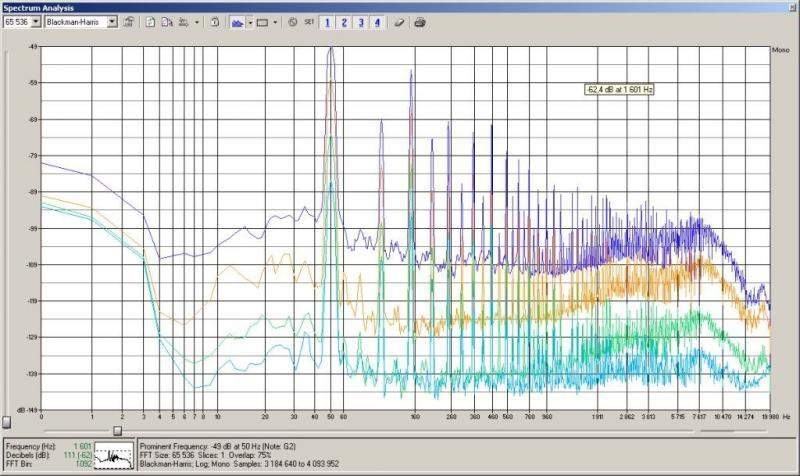Toggle snapshot 2

coord(344,22)
